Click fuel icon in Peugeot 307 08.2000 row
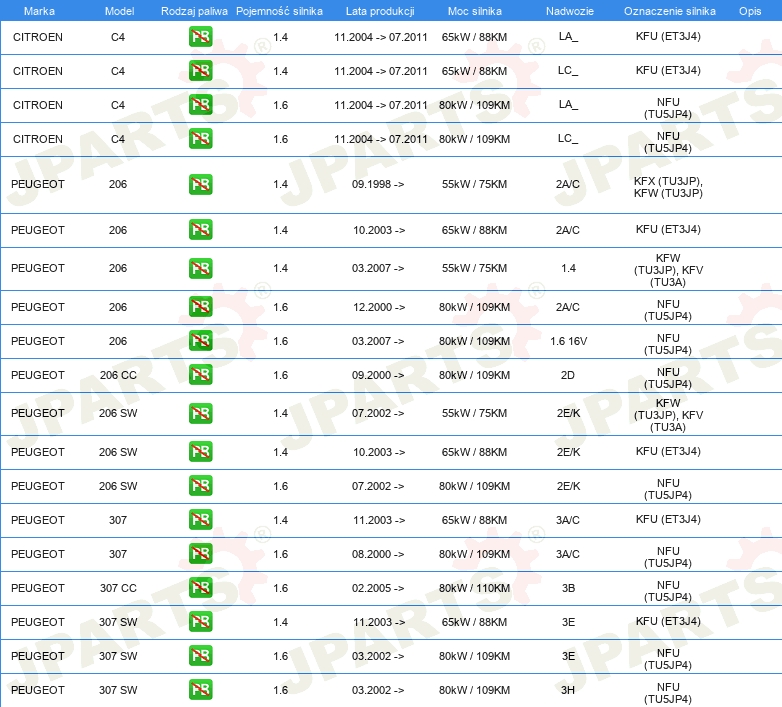The height and width of the screenshot is (707, 782). [200, 554]
